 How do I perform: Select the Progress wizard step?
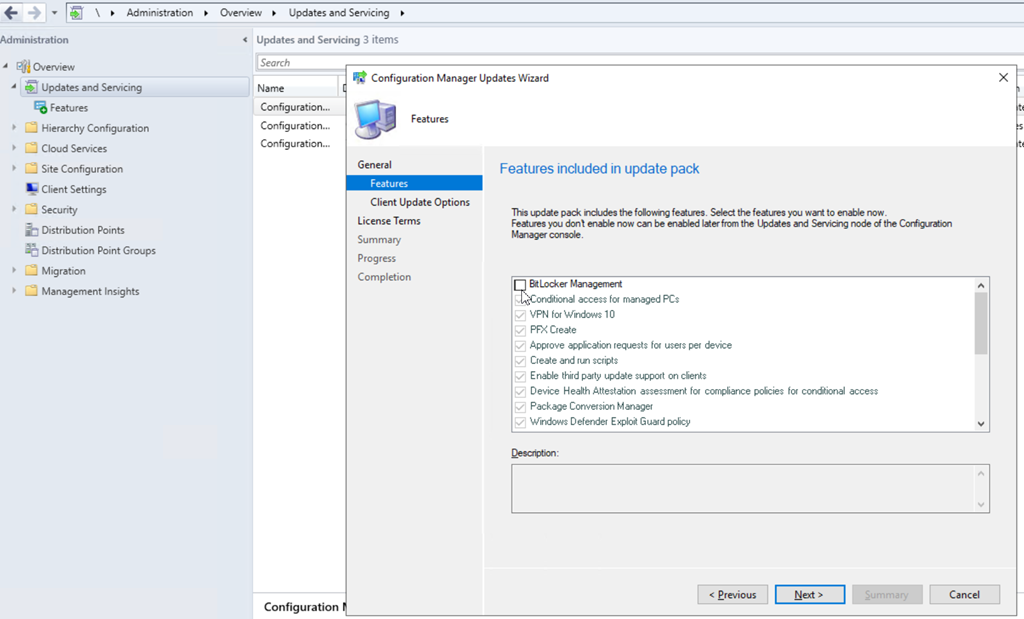tap(376, 259)
